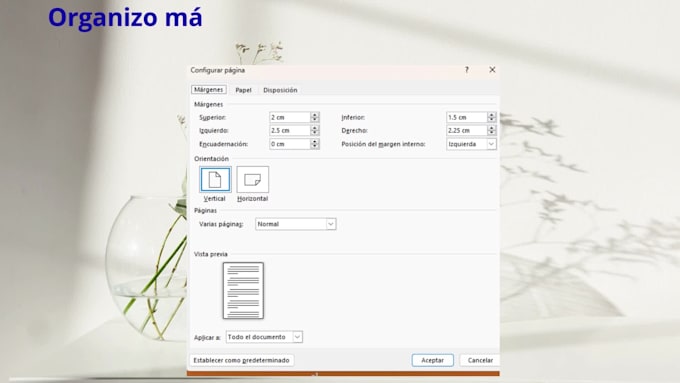Click the Horizontal orientation label
The width and height of the screenshot is (680, 383).
(x=252, y=198)
